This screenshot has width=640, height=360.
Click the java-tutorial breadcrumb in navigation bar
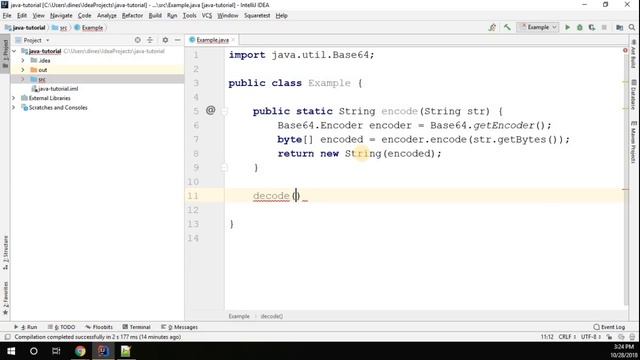[25, 28]
